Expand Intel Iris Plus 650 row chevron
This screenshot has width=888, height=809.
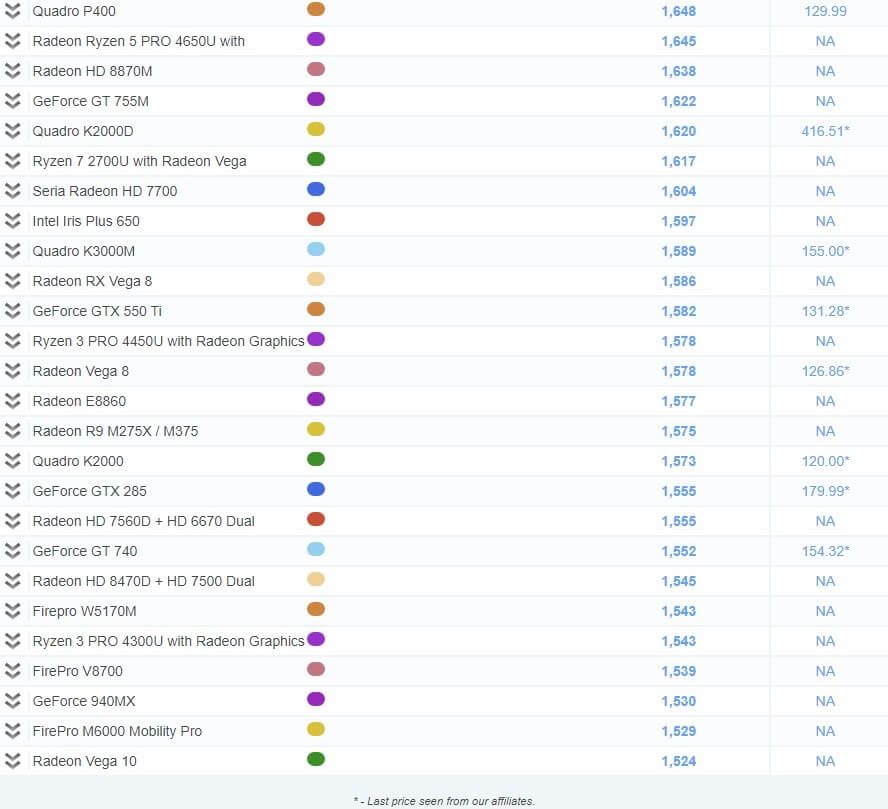tap(12, 221)
